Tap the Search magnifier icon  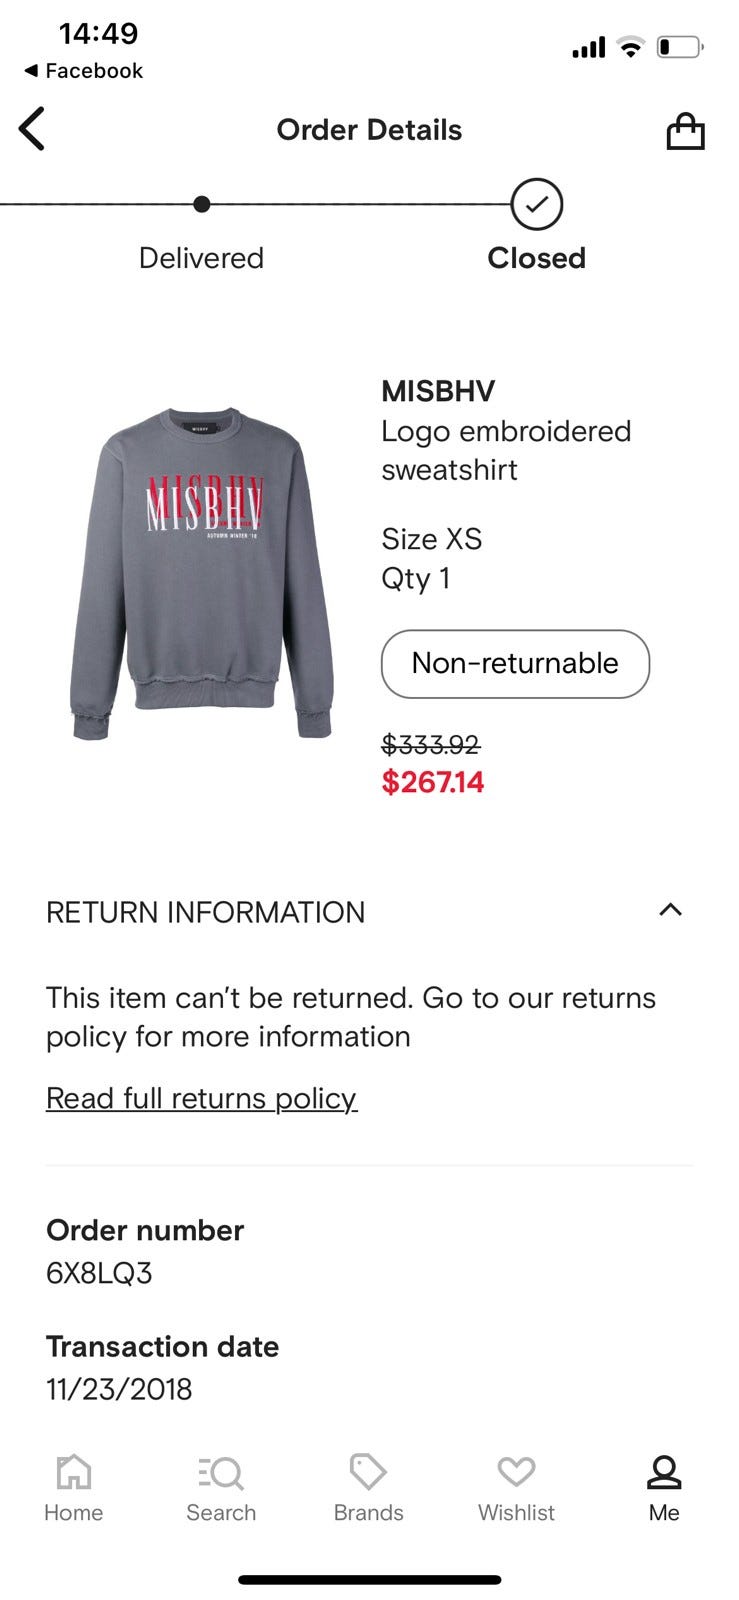tap(221, 1472)
